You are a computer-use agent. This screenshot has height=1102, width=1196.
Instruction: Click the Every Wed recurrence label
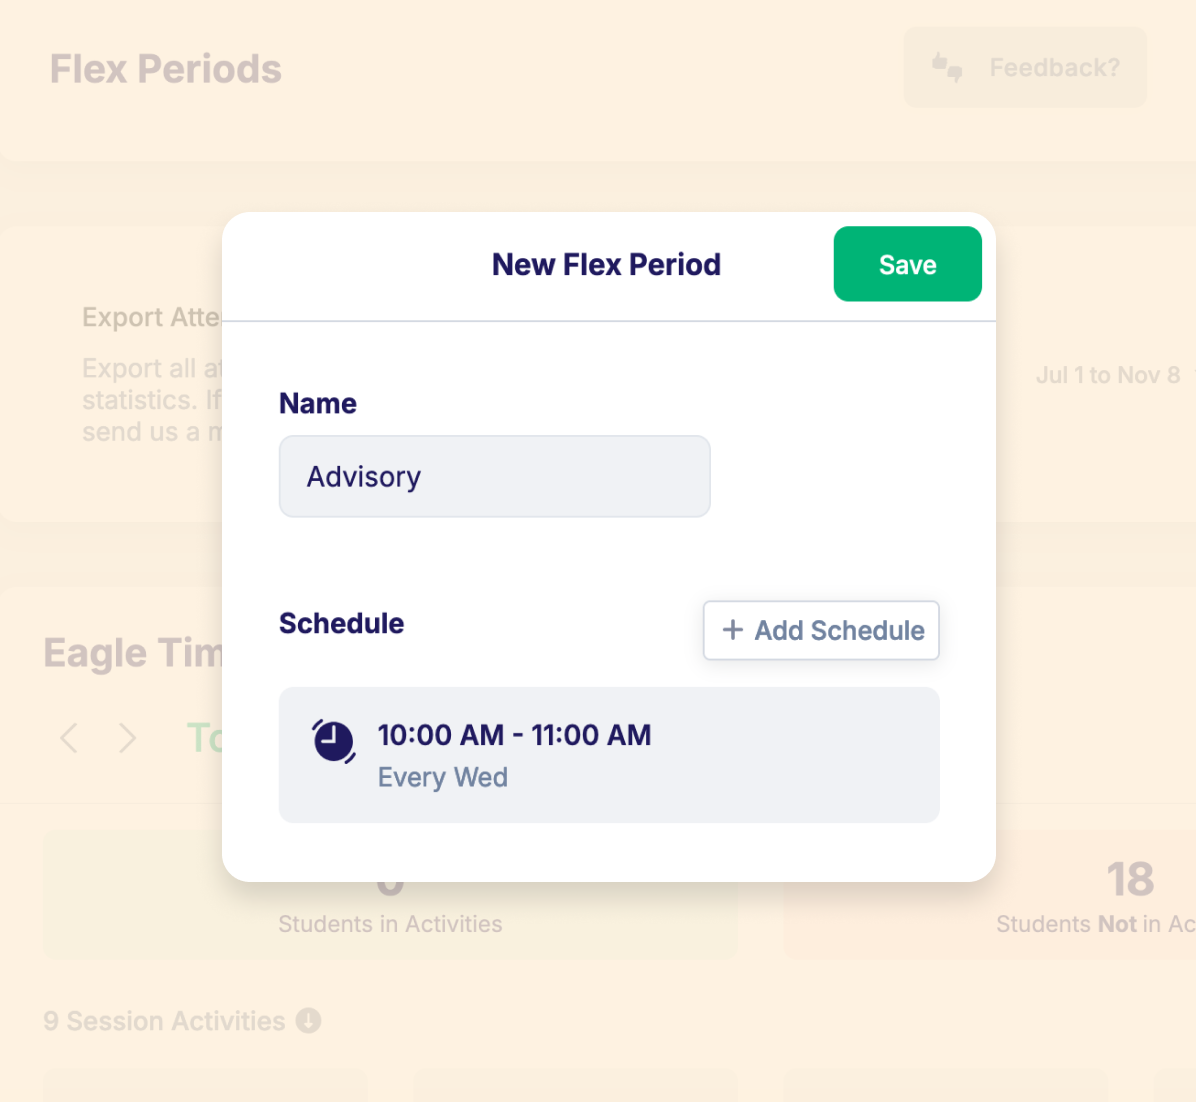point(443,777)
